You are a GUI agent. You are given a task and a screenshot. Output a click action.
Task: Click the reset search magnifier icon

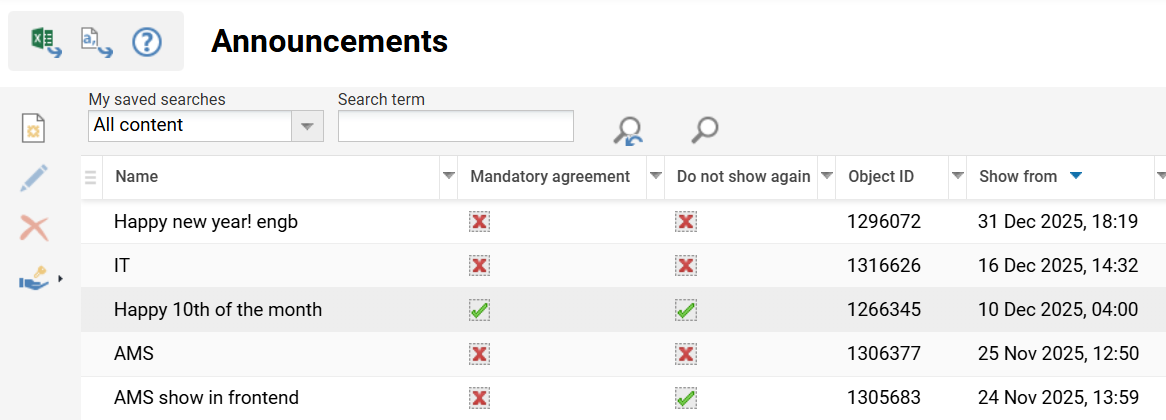pyautogui.click(x=628, y=130)
